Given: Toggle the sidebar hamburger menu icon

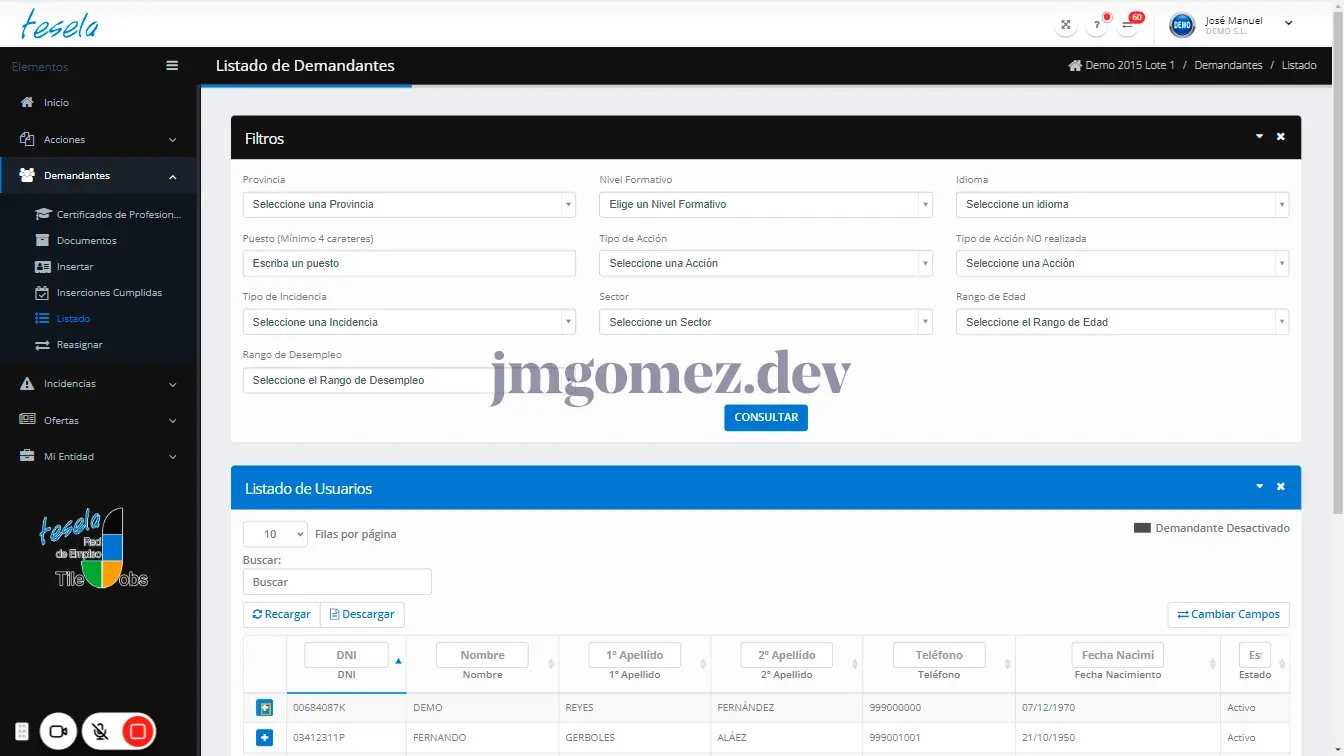Looking at the screenshot, I should [172, 66].
